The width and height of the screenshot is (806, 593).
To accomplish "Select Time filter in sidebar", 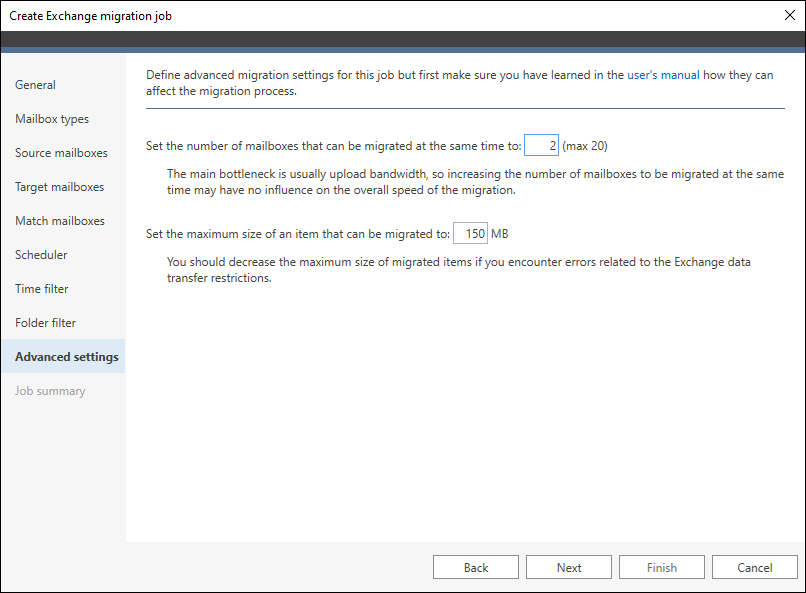I will click(x=42, y=288).
